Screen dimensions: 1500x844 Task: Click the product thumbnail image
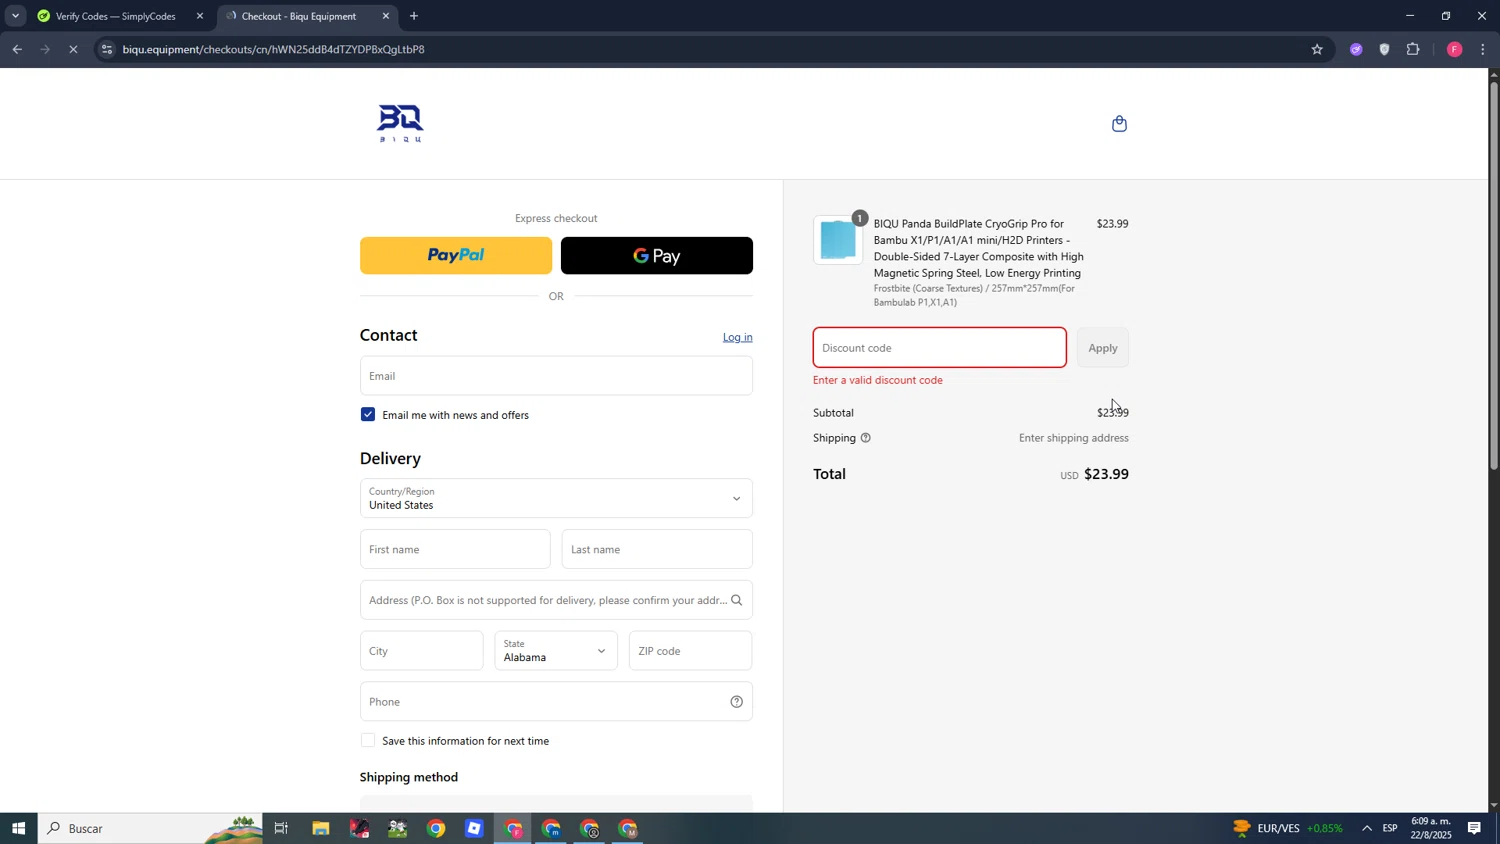coord(838,240)
